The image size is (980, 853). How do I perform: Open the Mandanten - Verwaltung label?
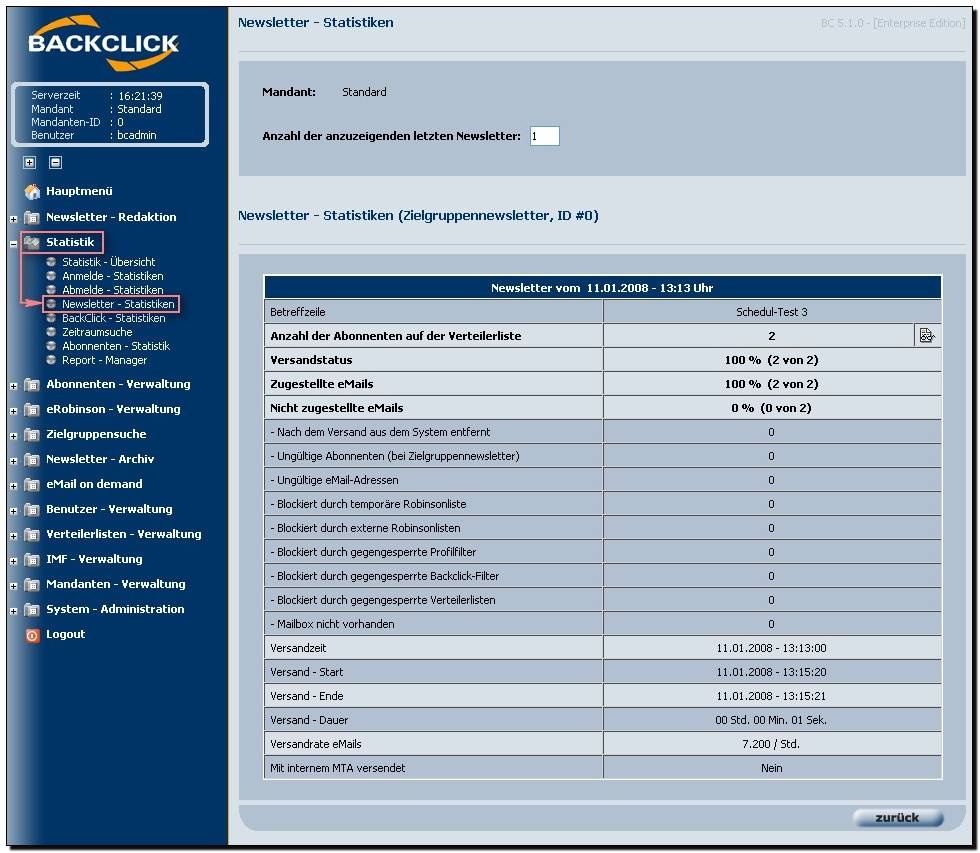point(116,584)
